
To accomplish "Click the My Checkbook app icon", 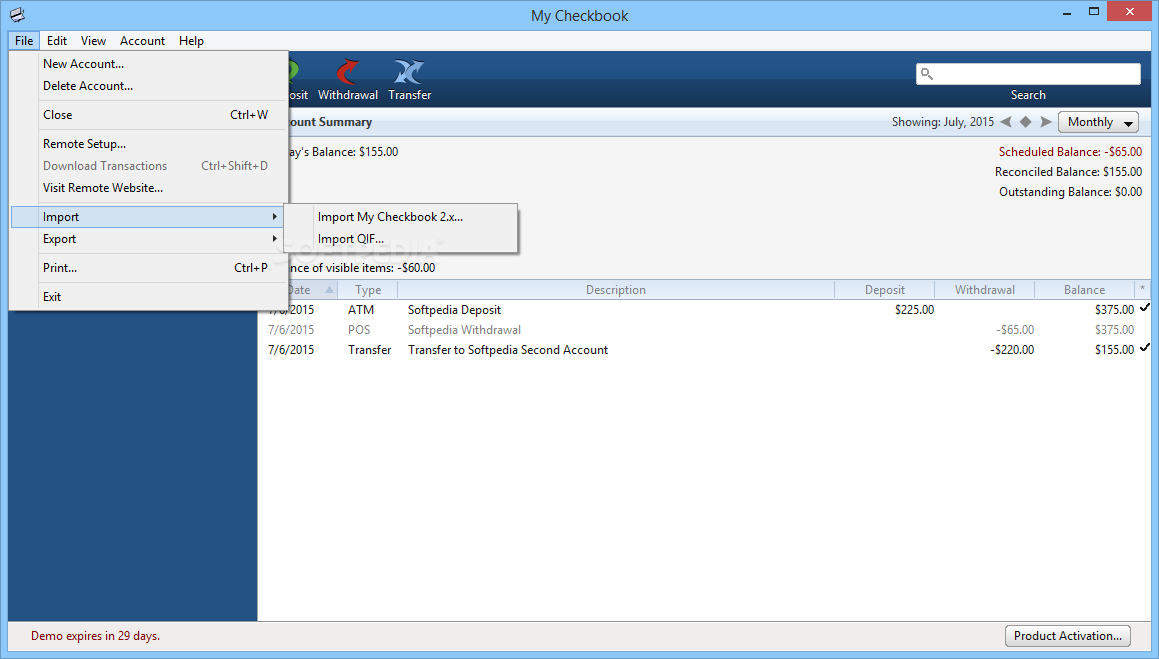I will click(x=18, y=15).
